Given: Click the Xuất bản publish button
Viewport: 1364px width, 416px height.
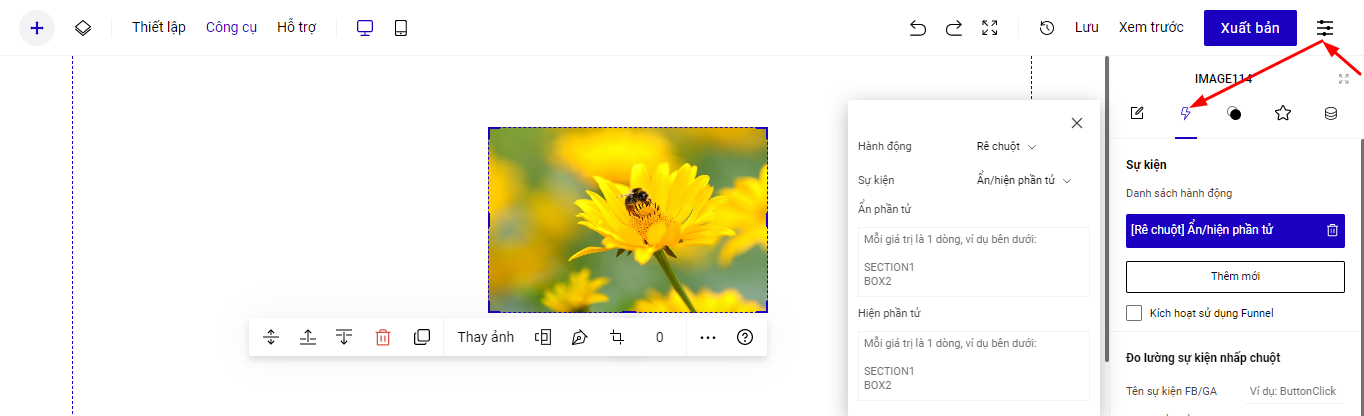Looking at the screenshot, I should pyautogui.click(x=1249, y=28).
